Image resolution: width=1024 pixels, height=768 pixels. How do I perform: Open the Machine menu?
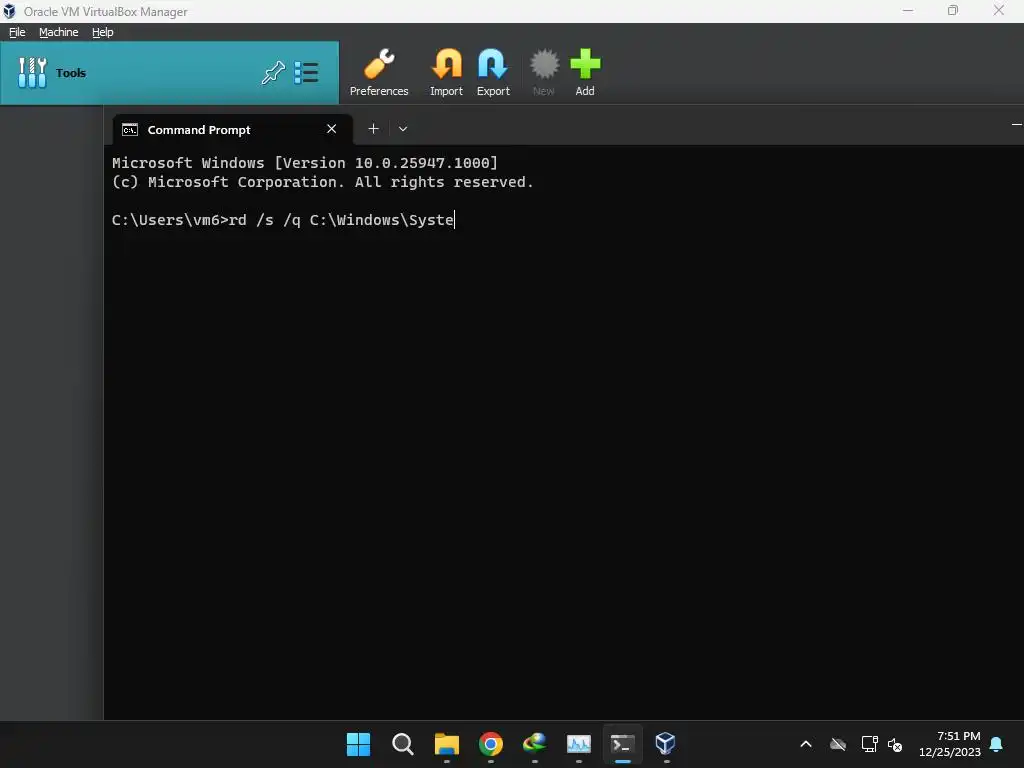tap(59, 32)
